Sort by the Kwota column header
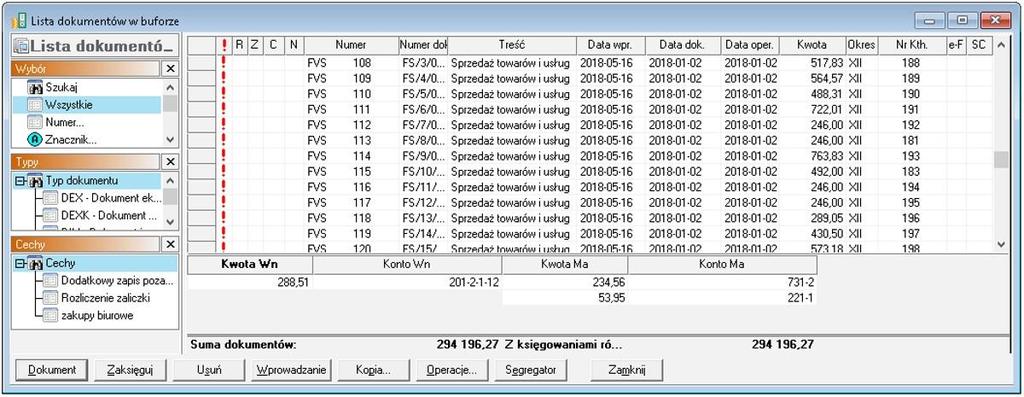1024x397 pixels. [812, 45]
